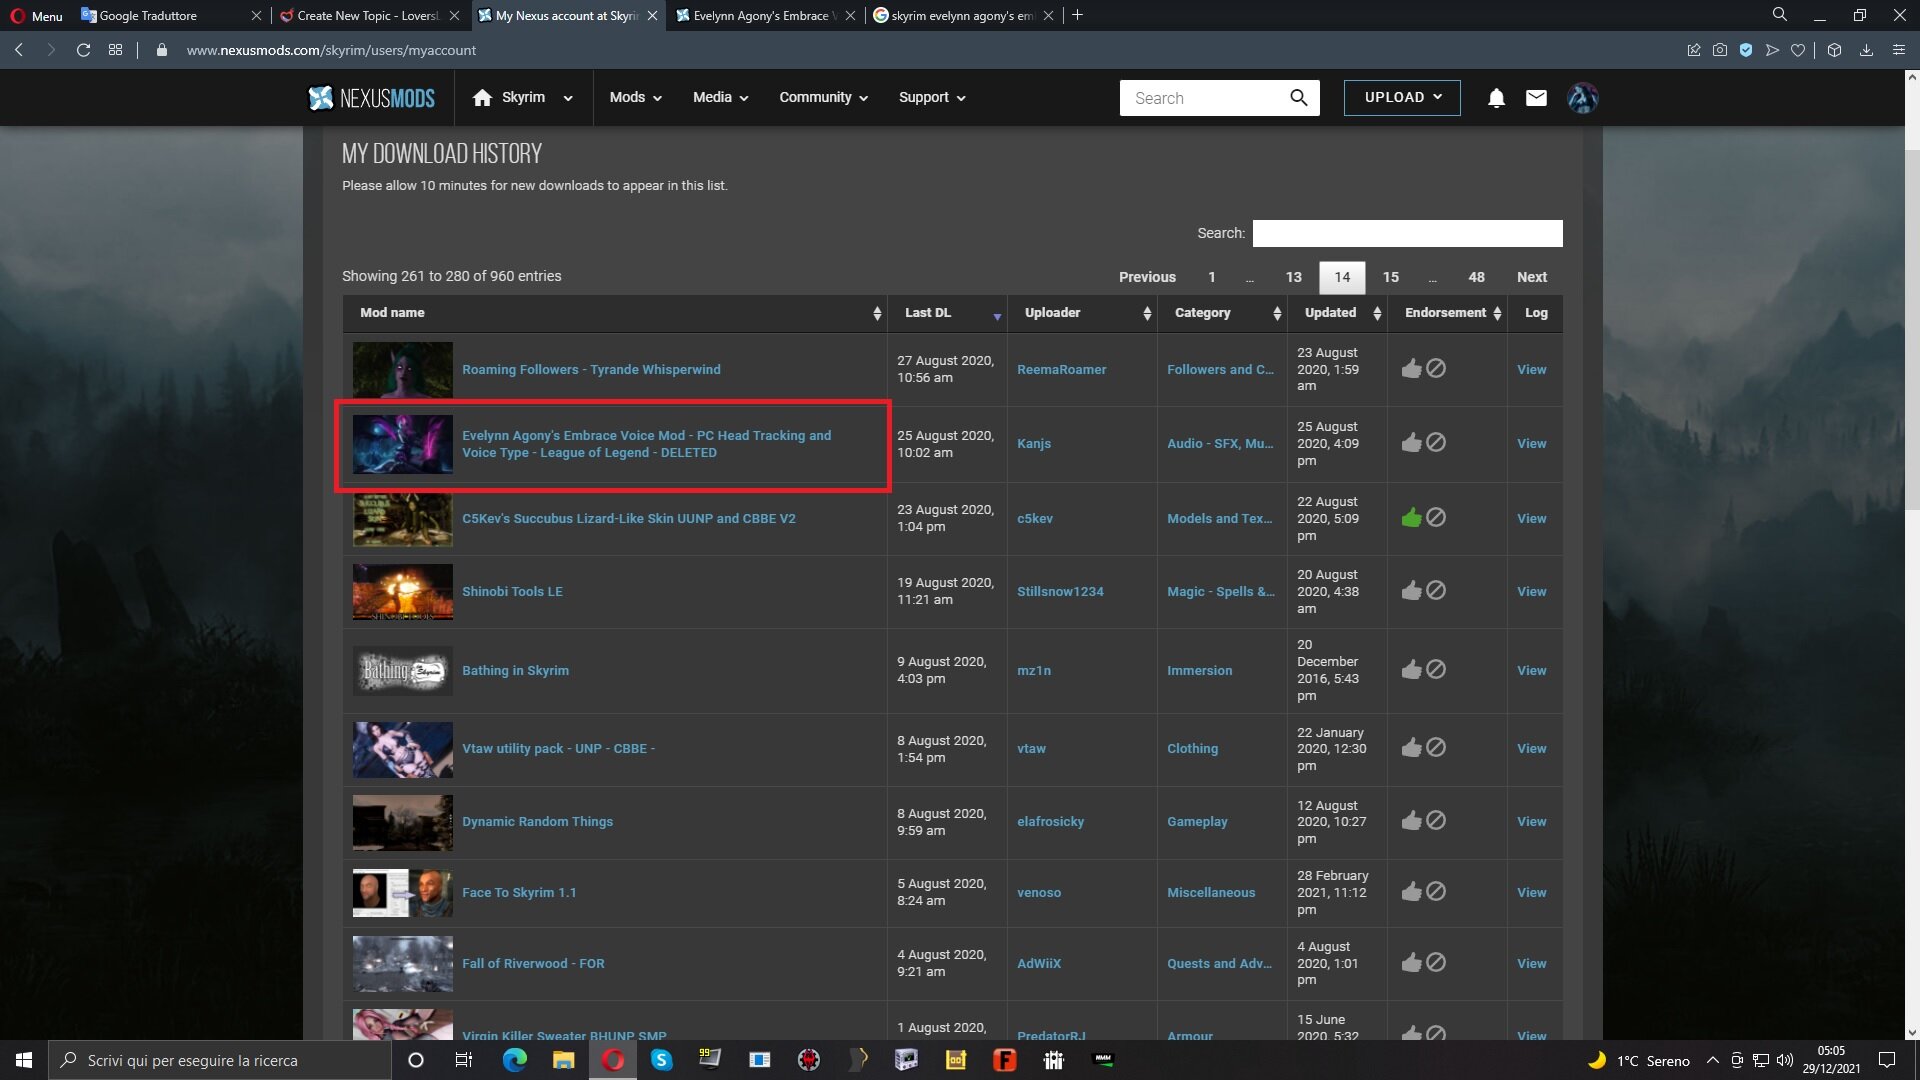
Task: Open uploader Kanjs profile link
Action: (1034, 443)
